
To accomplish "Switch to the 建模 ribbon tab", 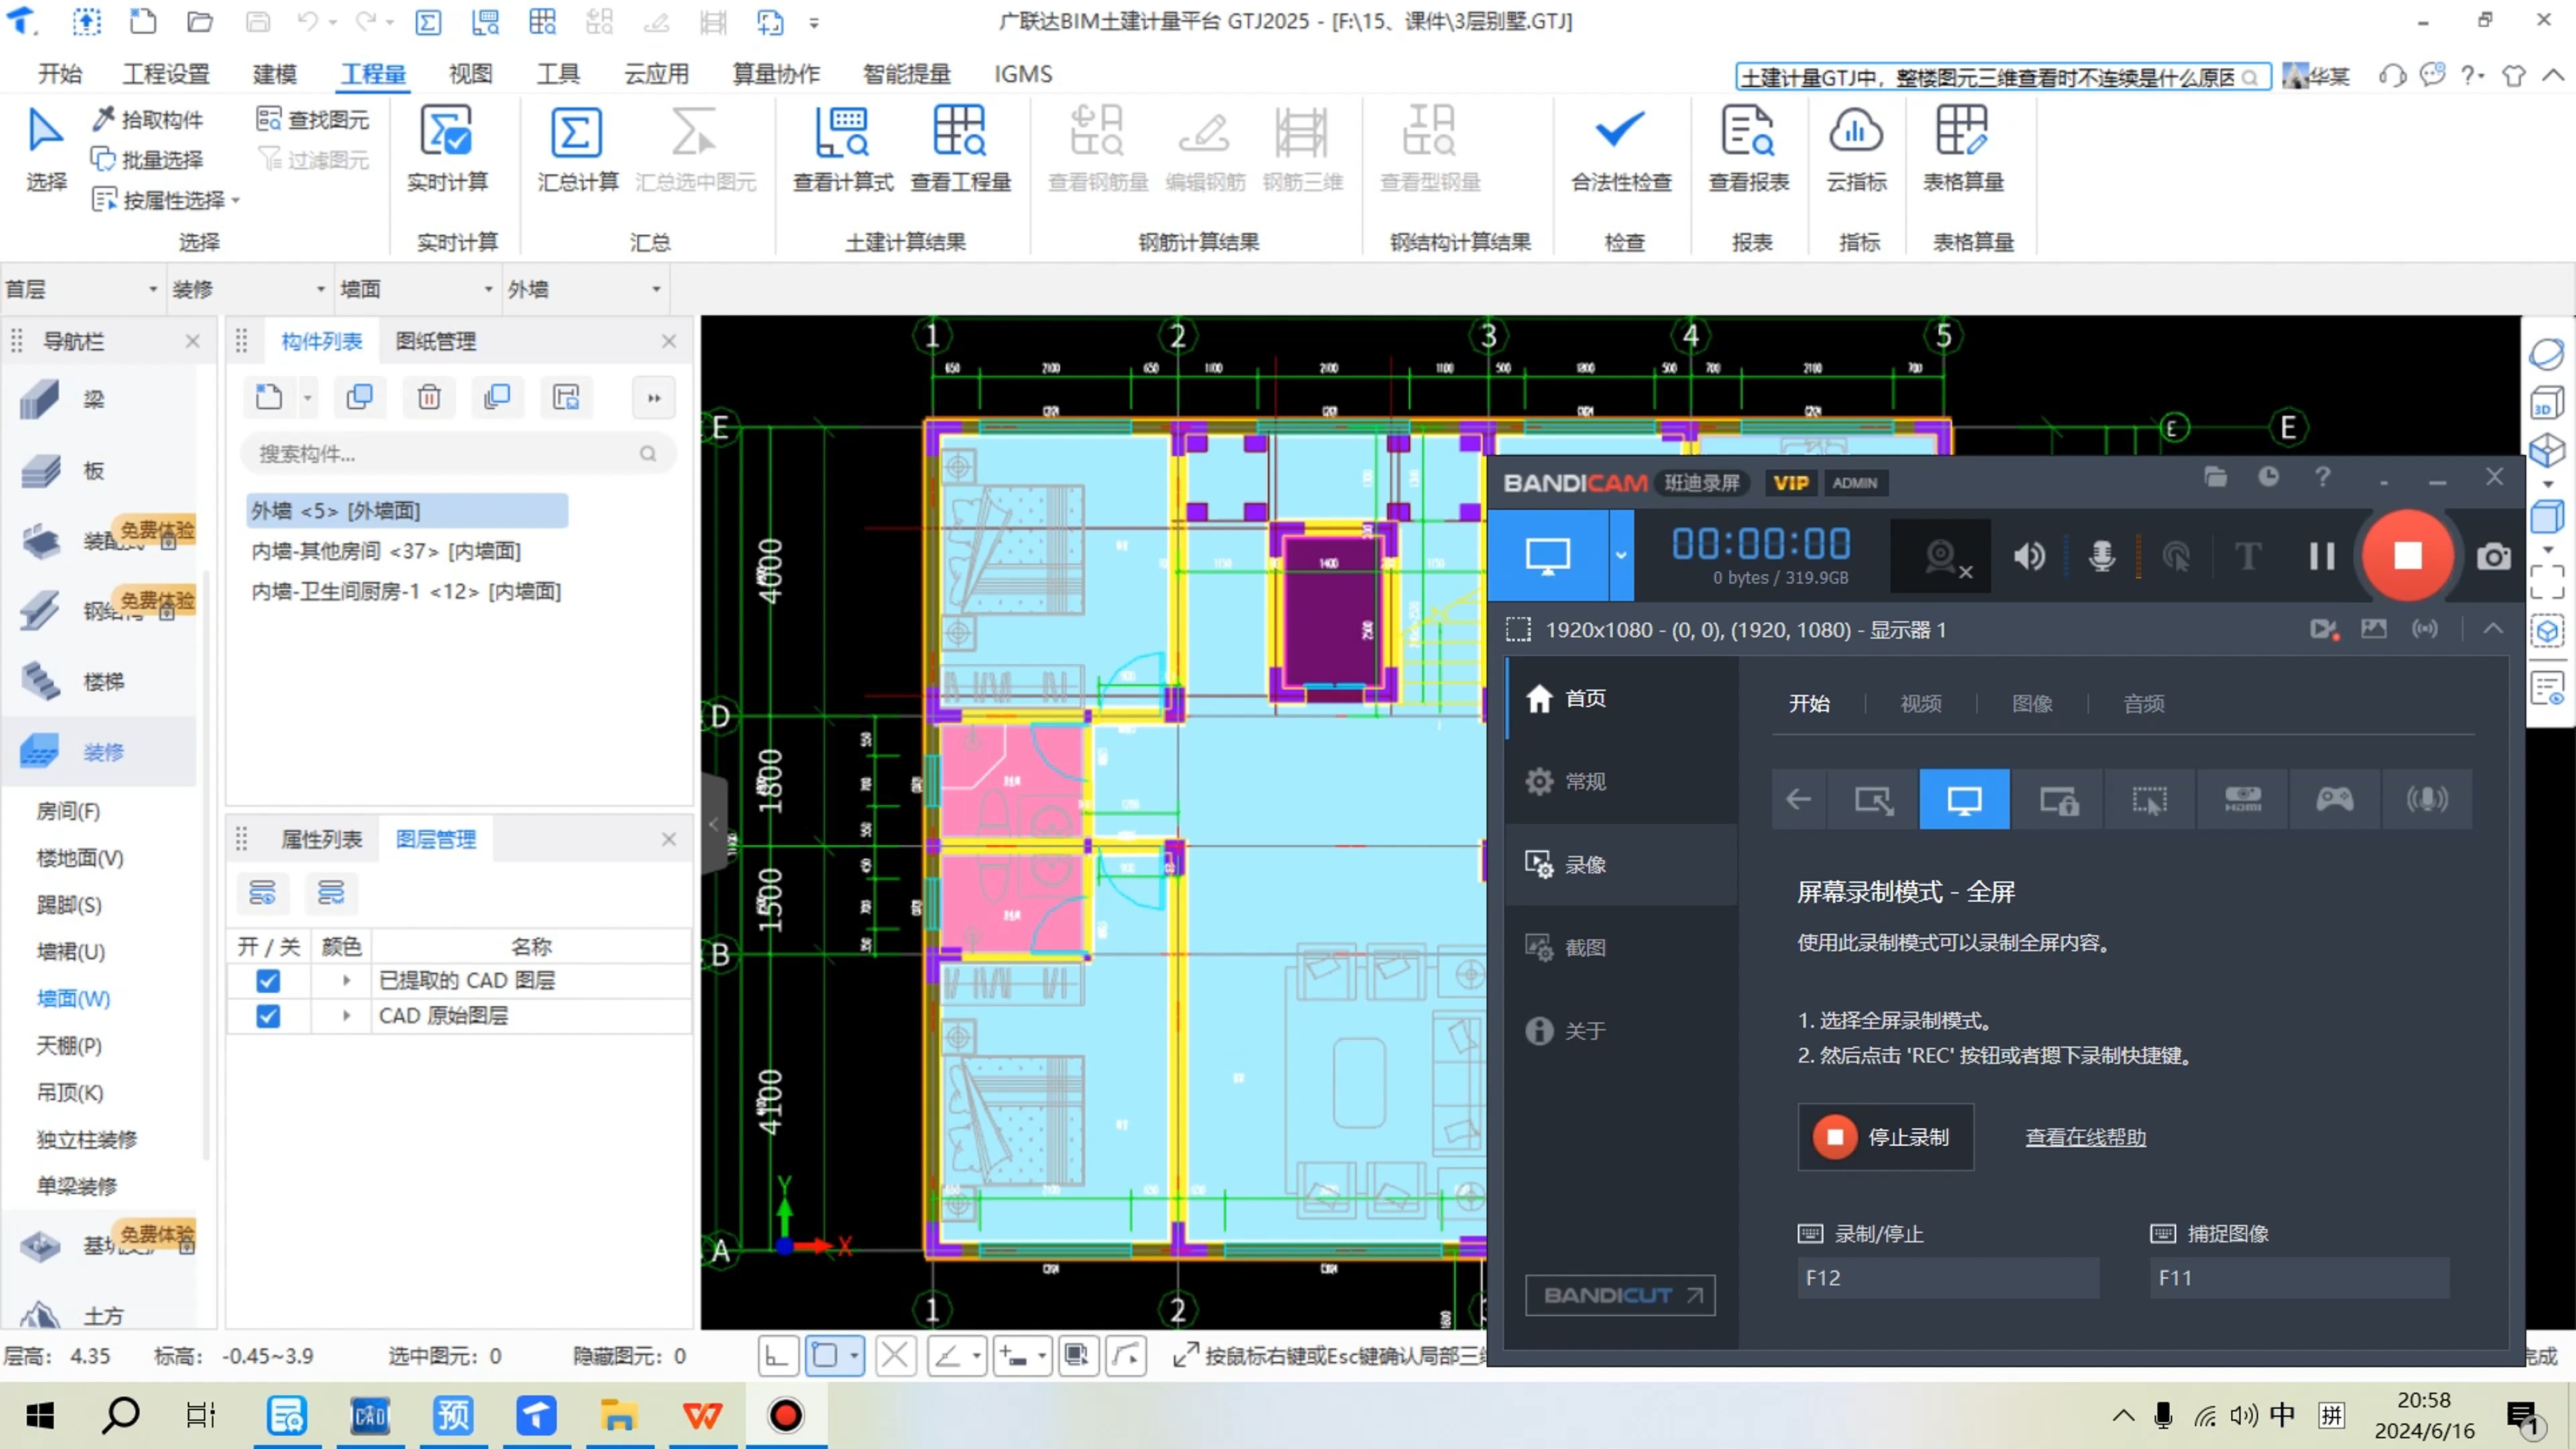I will 274,73.
